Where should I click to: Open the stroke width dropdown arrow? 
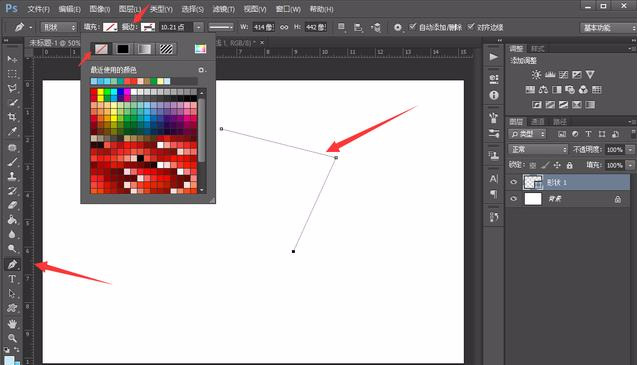tap(198, 27)
